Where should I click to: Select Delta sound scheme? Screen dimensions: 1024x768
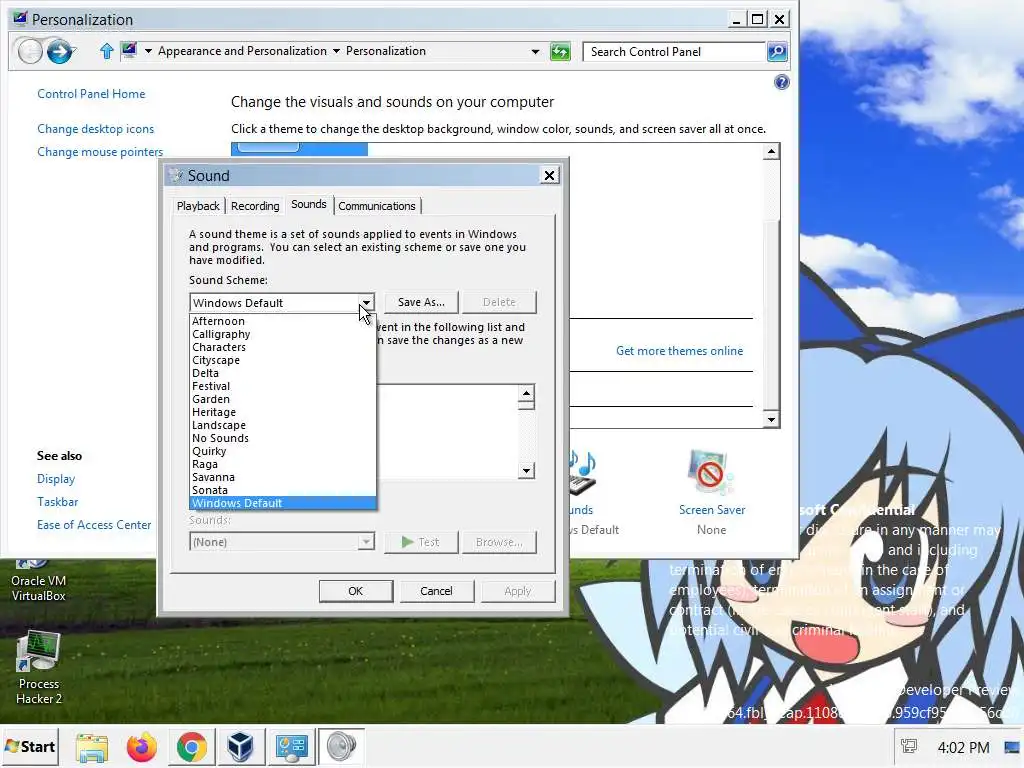282,374
